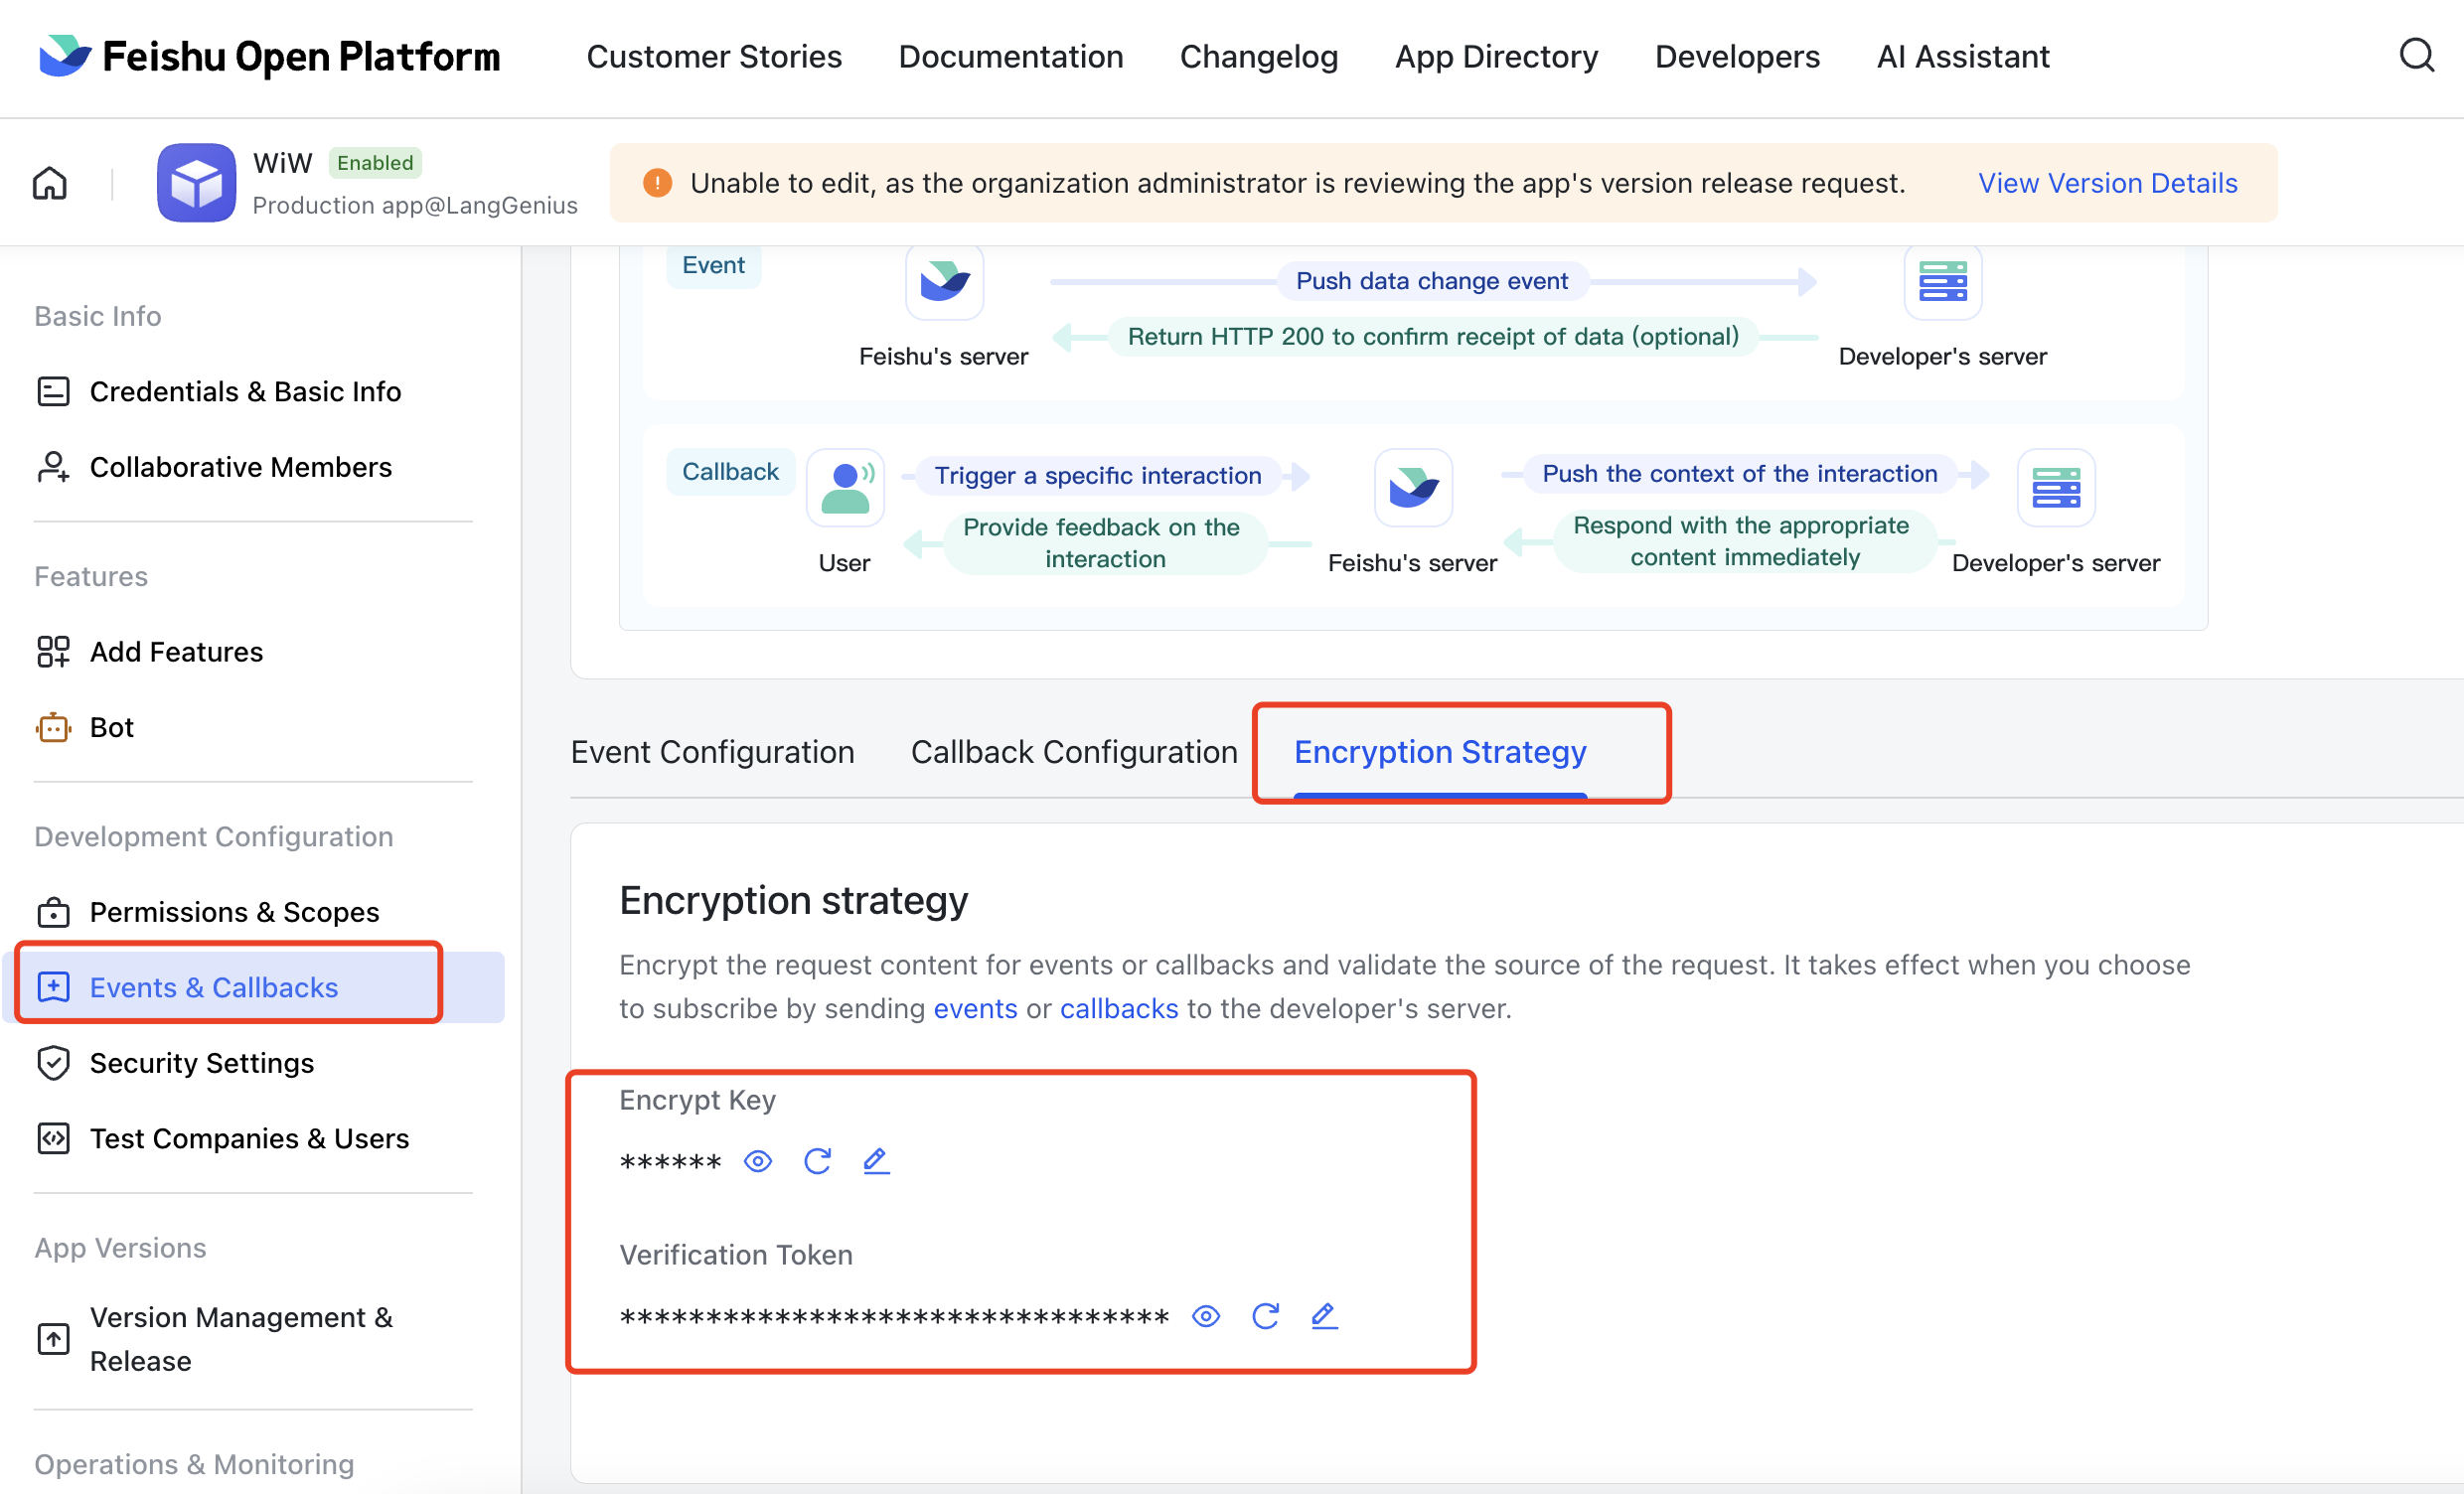Open the 'events' hyperlink in the description

[x=975, y=1008]
